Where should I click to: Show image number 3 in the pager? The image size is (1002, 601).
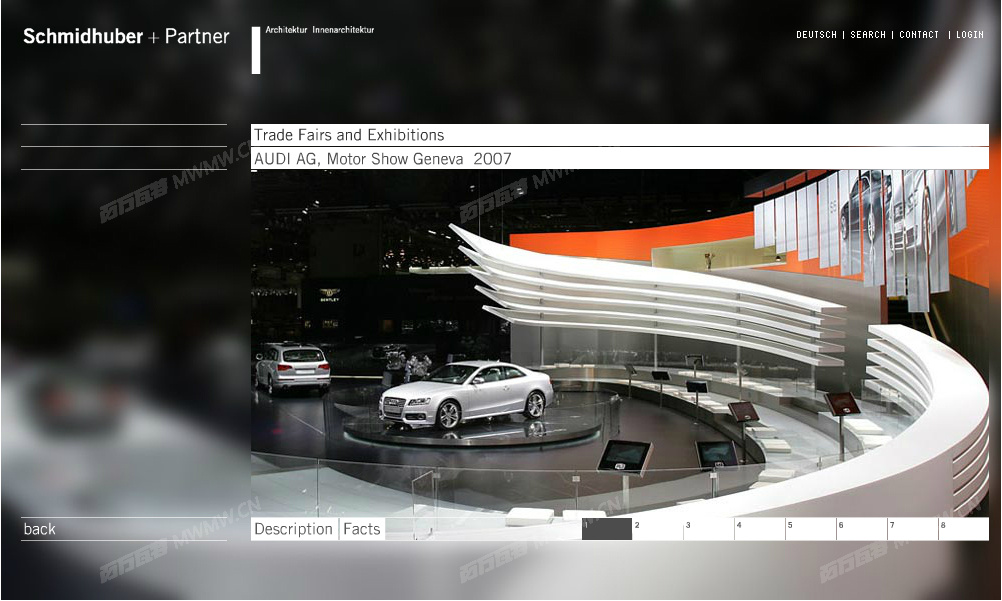(x=709, y=529)
